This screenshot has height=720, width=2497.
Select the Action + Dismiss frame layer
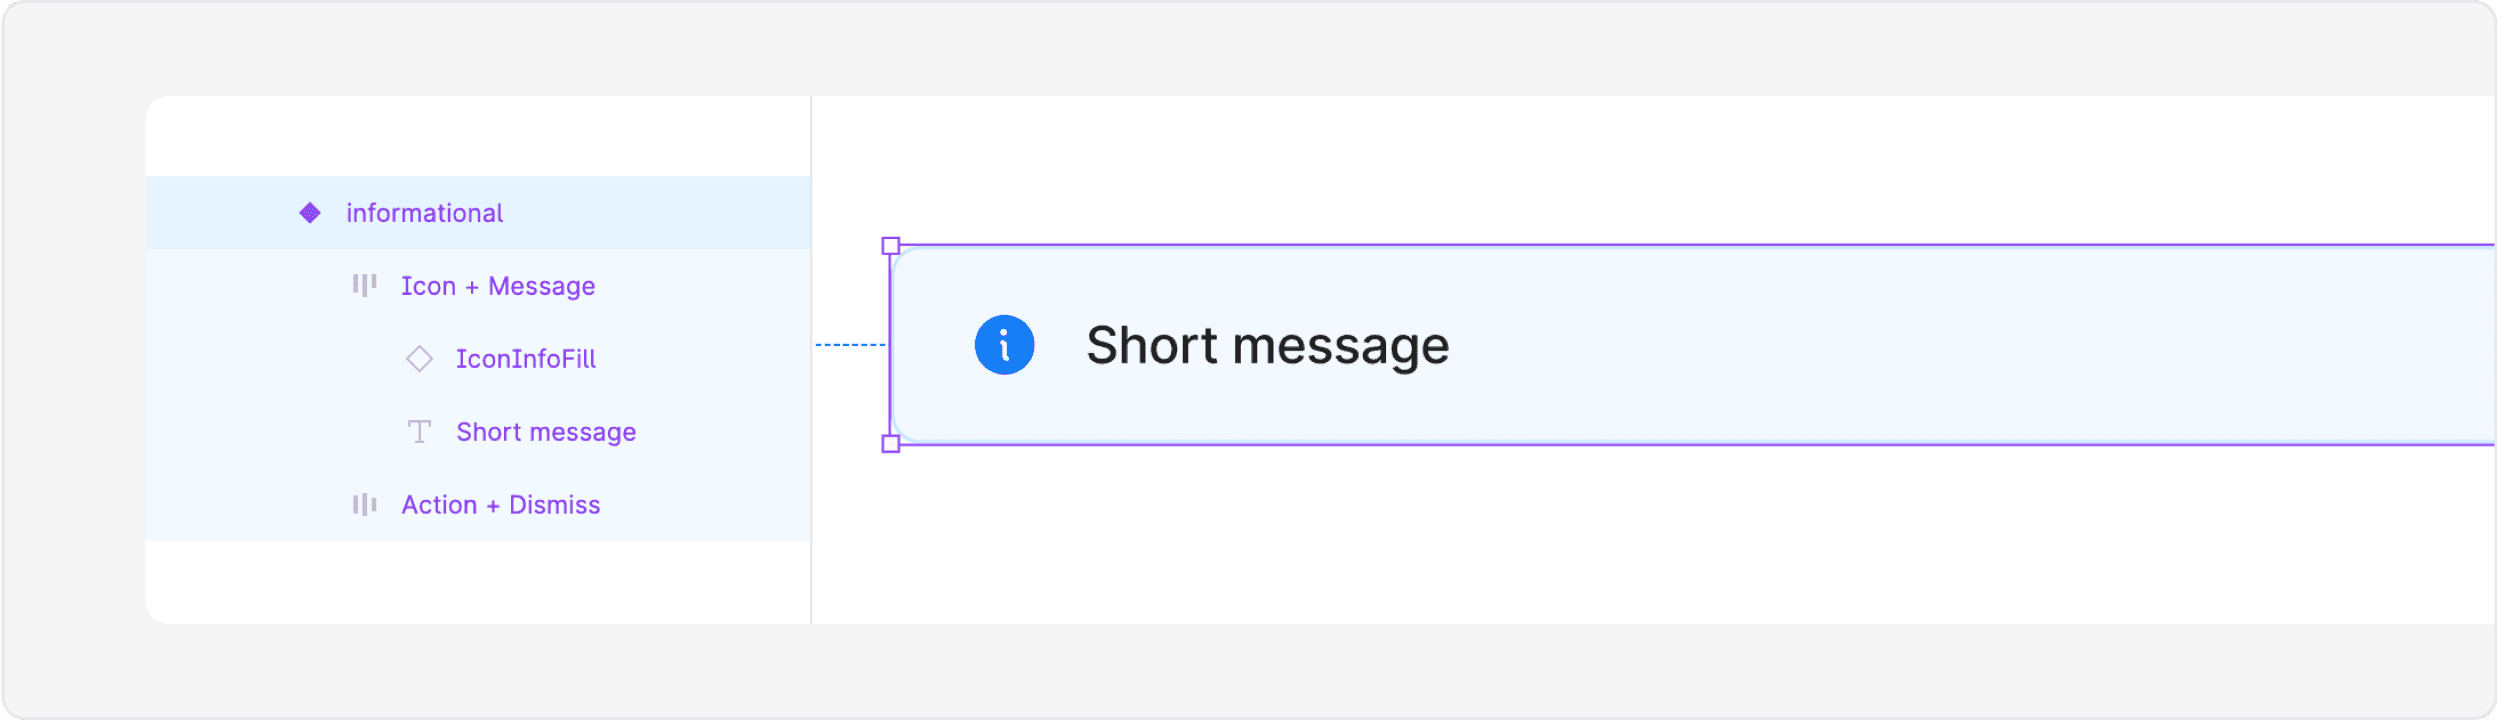[500, 504]
